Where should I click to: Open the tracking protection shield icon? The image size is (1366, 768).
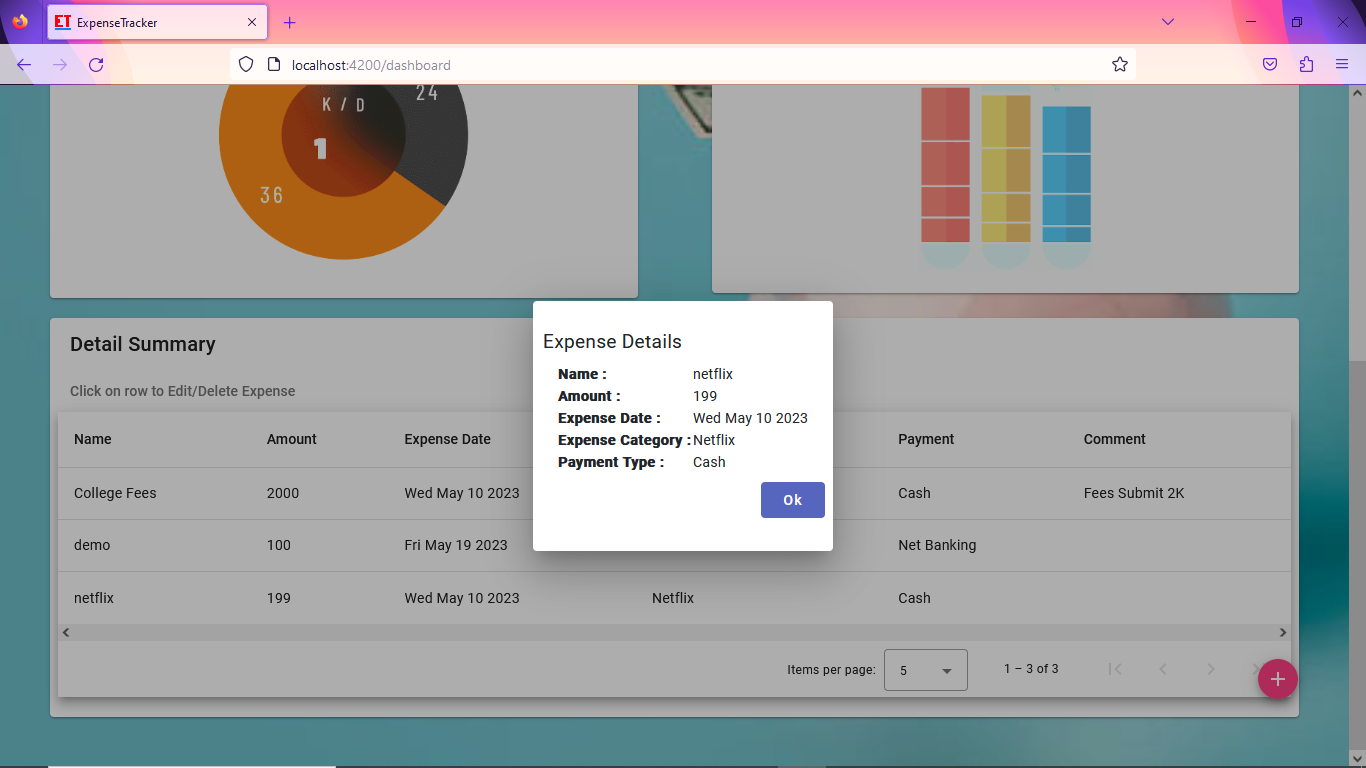tap(246, 64)
